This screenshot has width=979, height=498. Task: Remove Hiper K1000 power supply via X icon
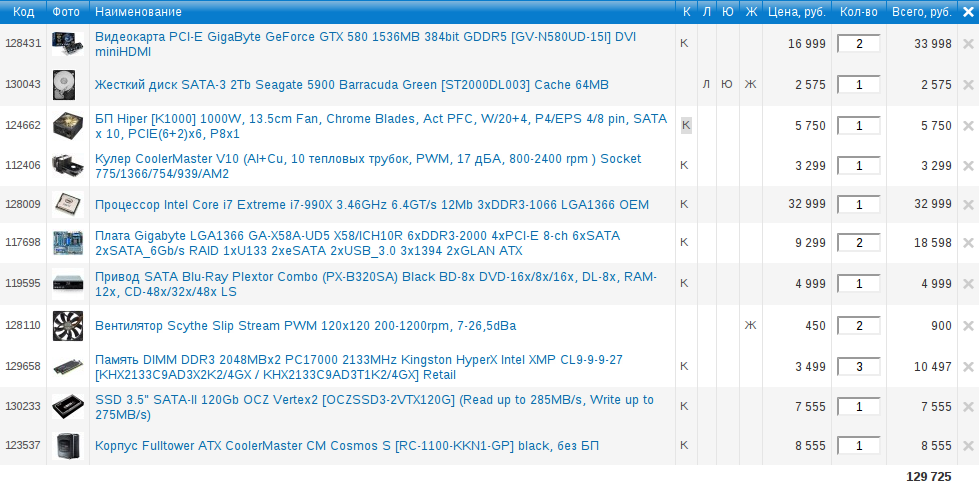pos(967,126)
